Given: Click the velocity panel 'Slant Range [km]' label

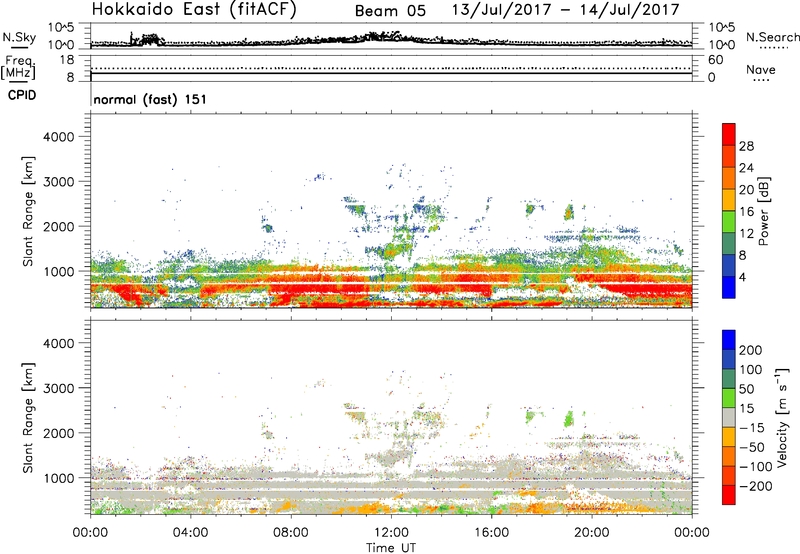Looking at the screenshot, I should (28, 418).
